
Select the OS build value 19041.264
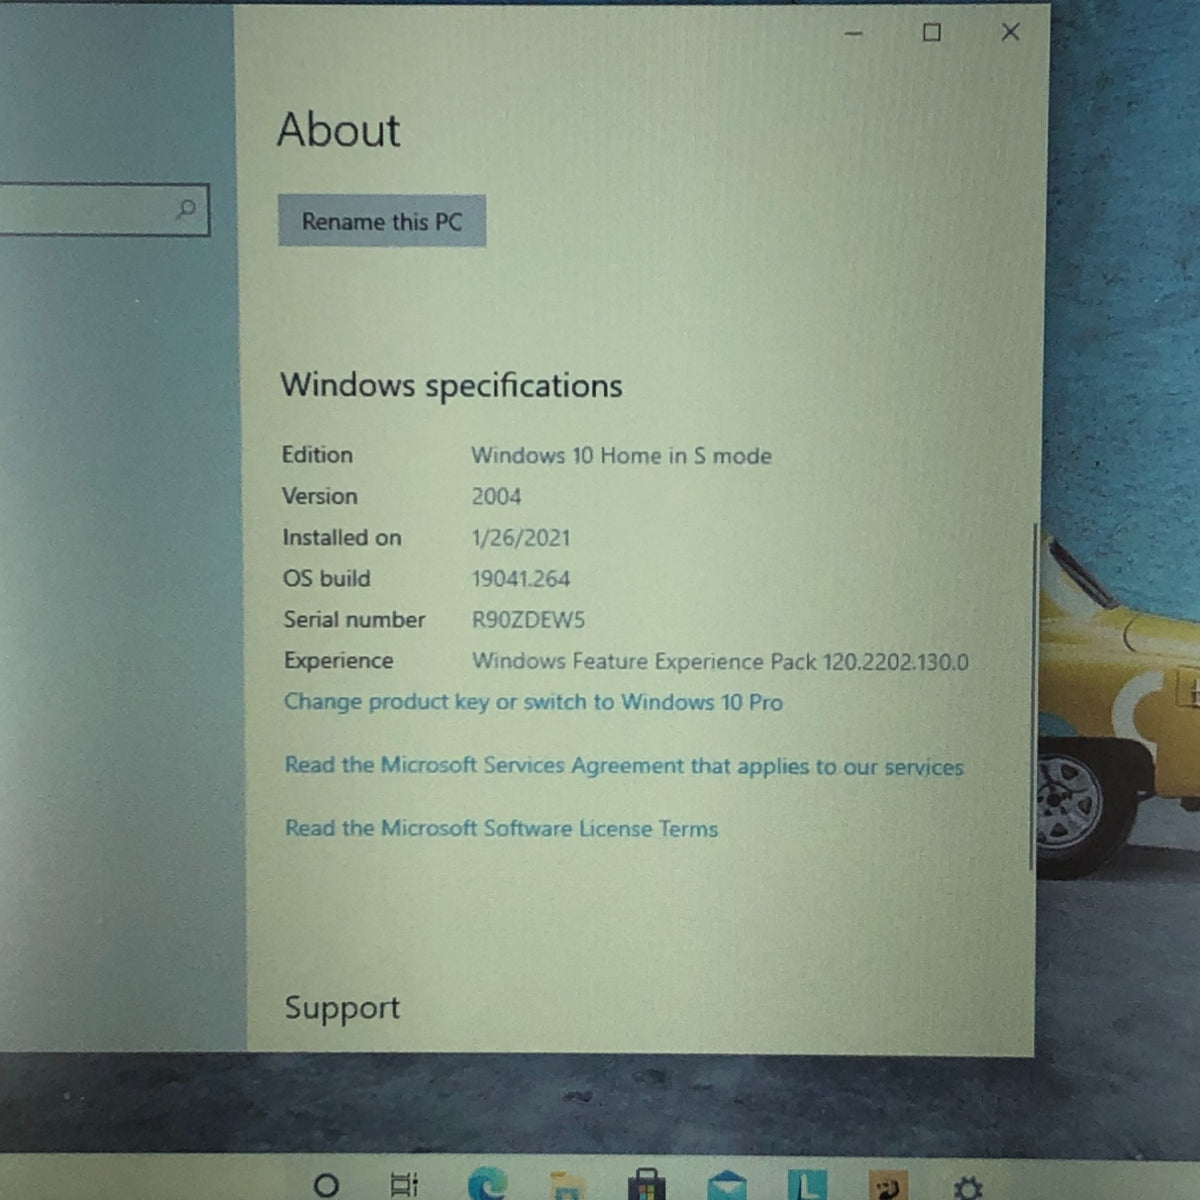point(521,579)
